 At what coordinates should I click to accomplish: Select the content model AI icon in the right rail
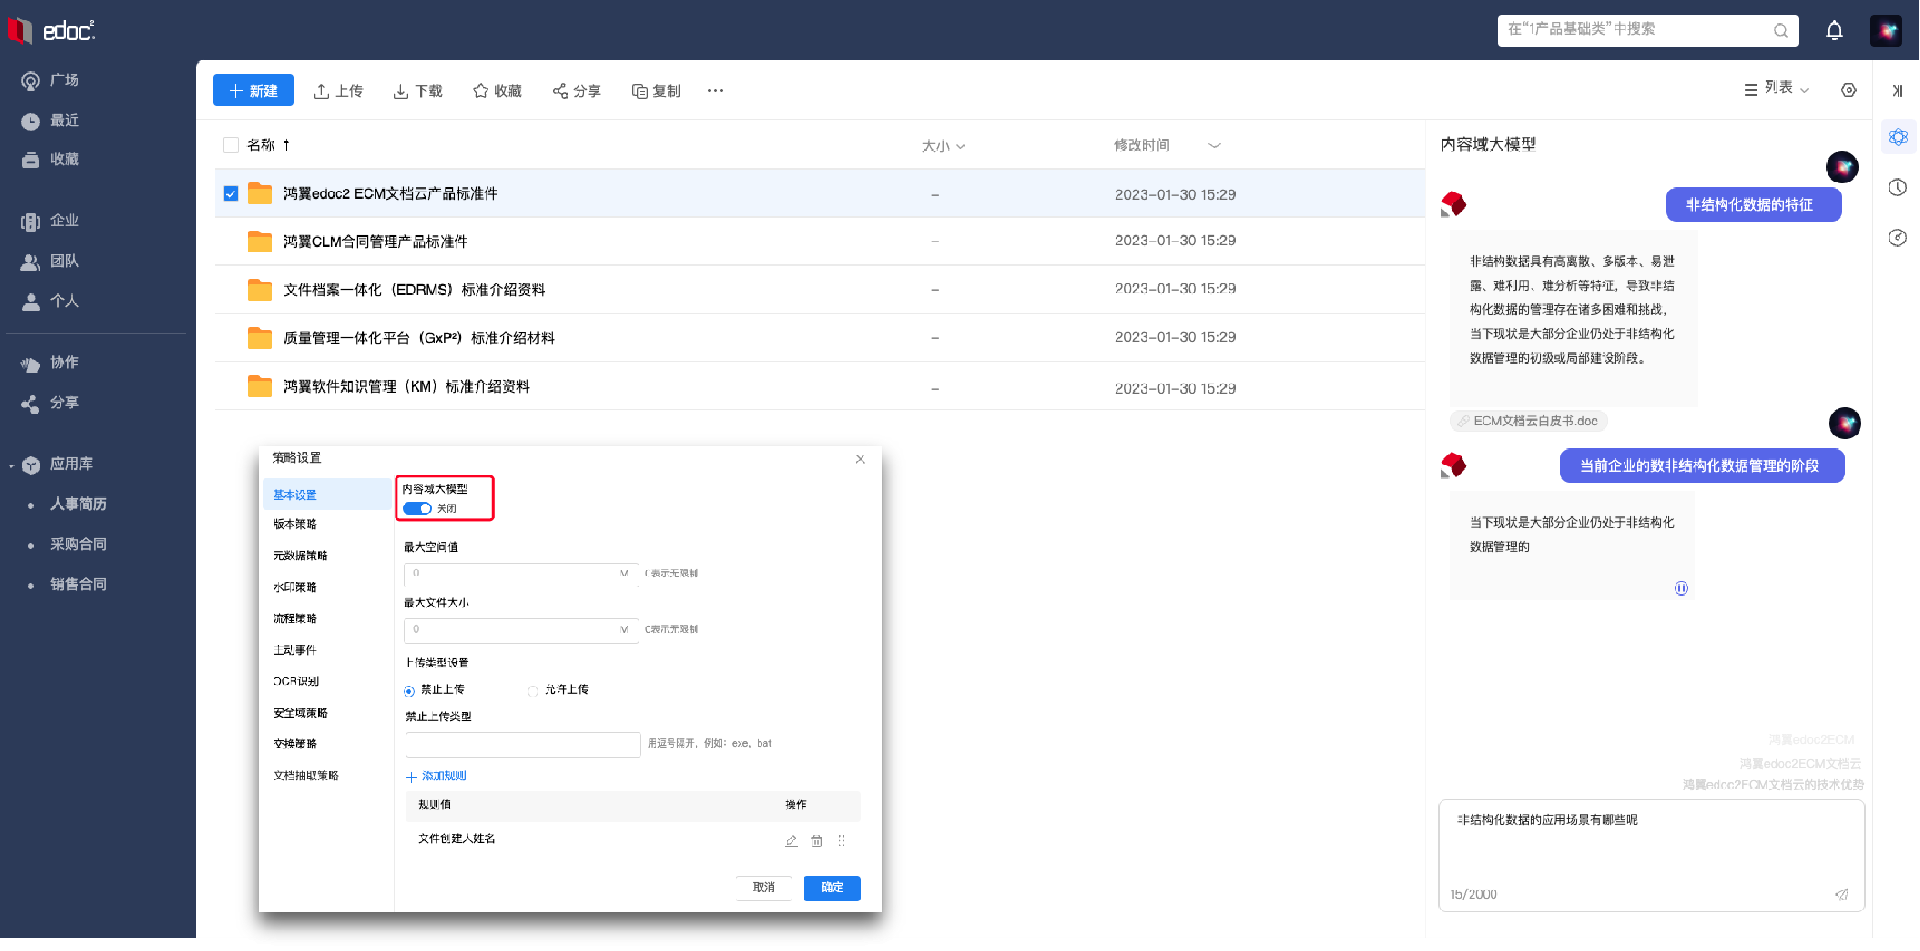(x=1898, y=137)
